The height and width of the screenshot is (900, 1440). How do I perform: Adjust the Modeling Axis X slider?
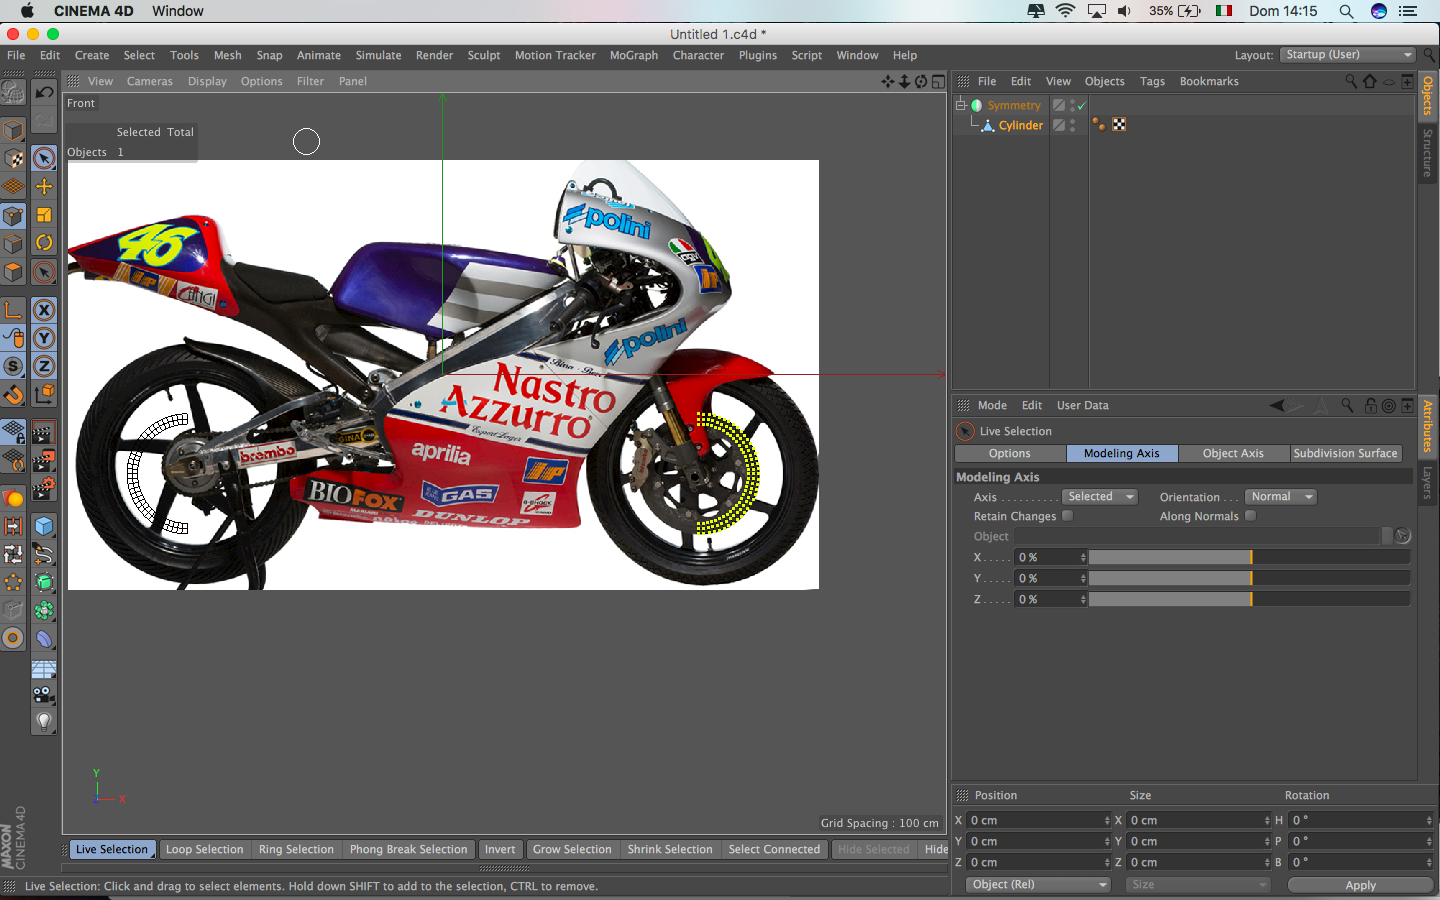[x=1249, y=557]
